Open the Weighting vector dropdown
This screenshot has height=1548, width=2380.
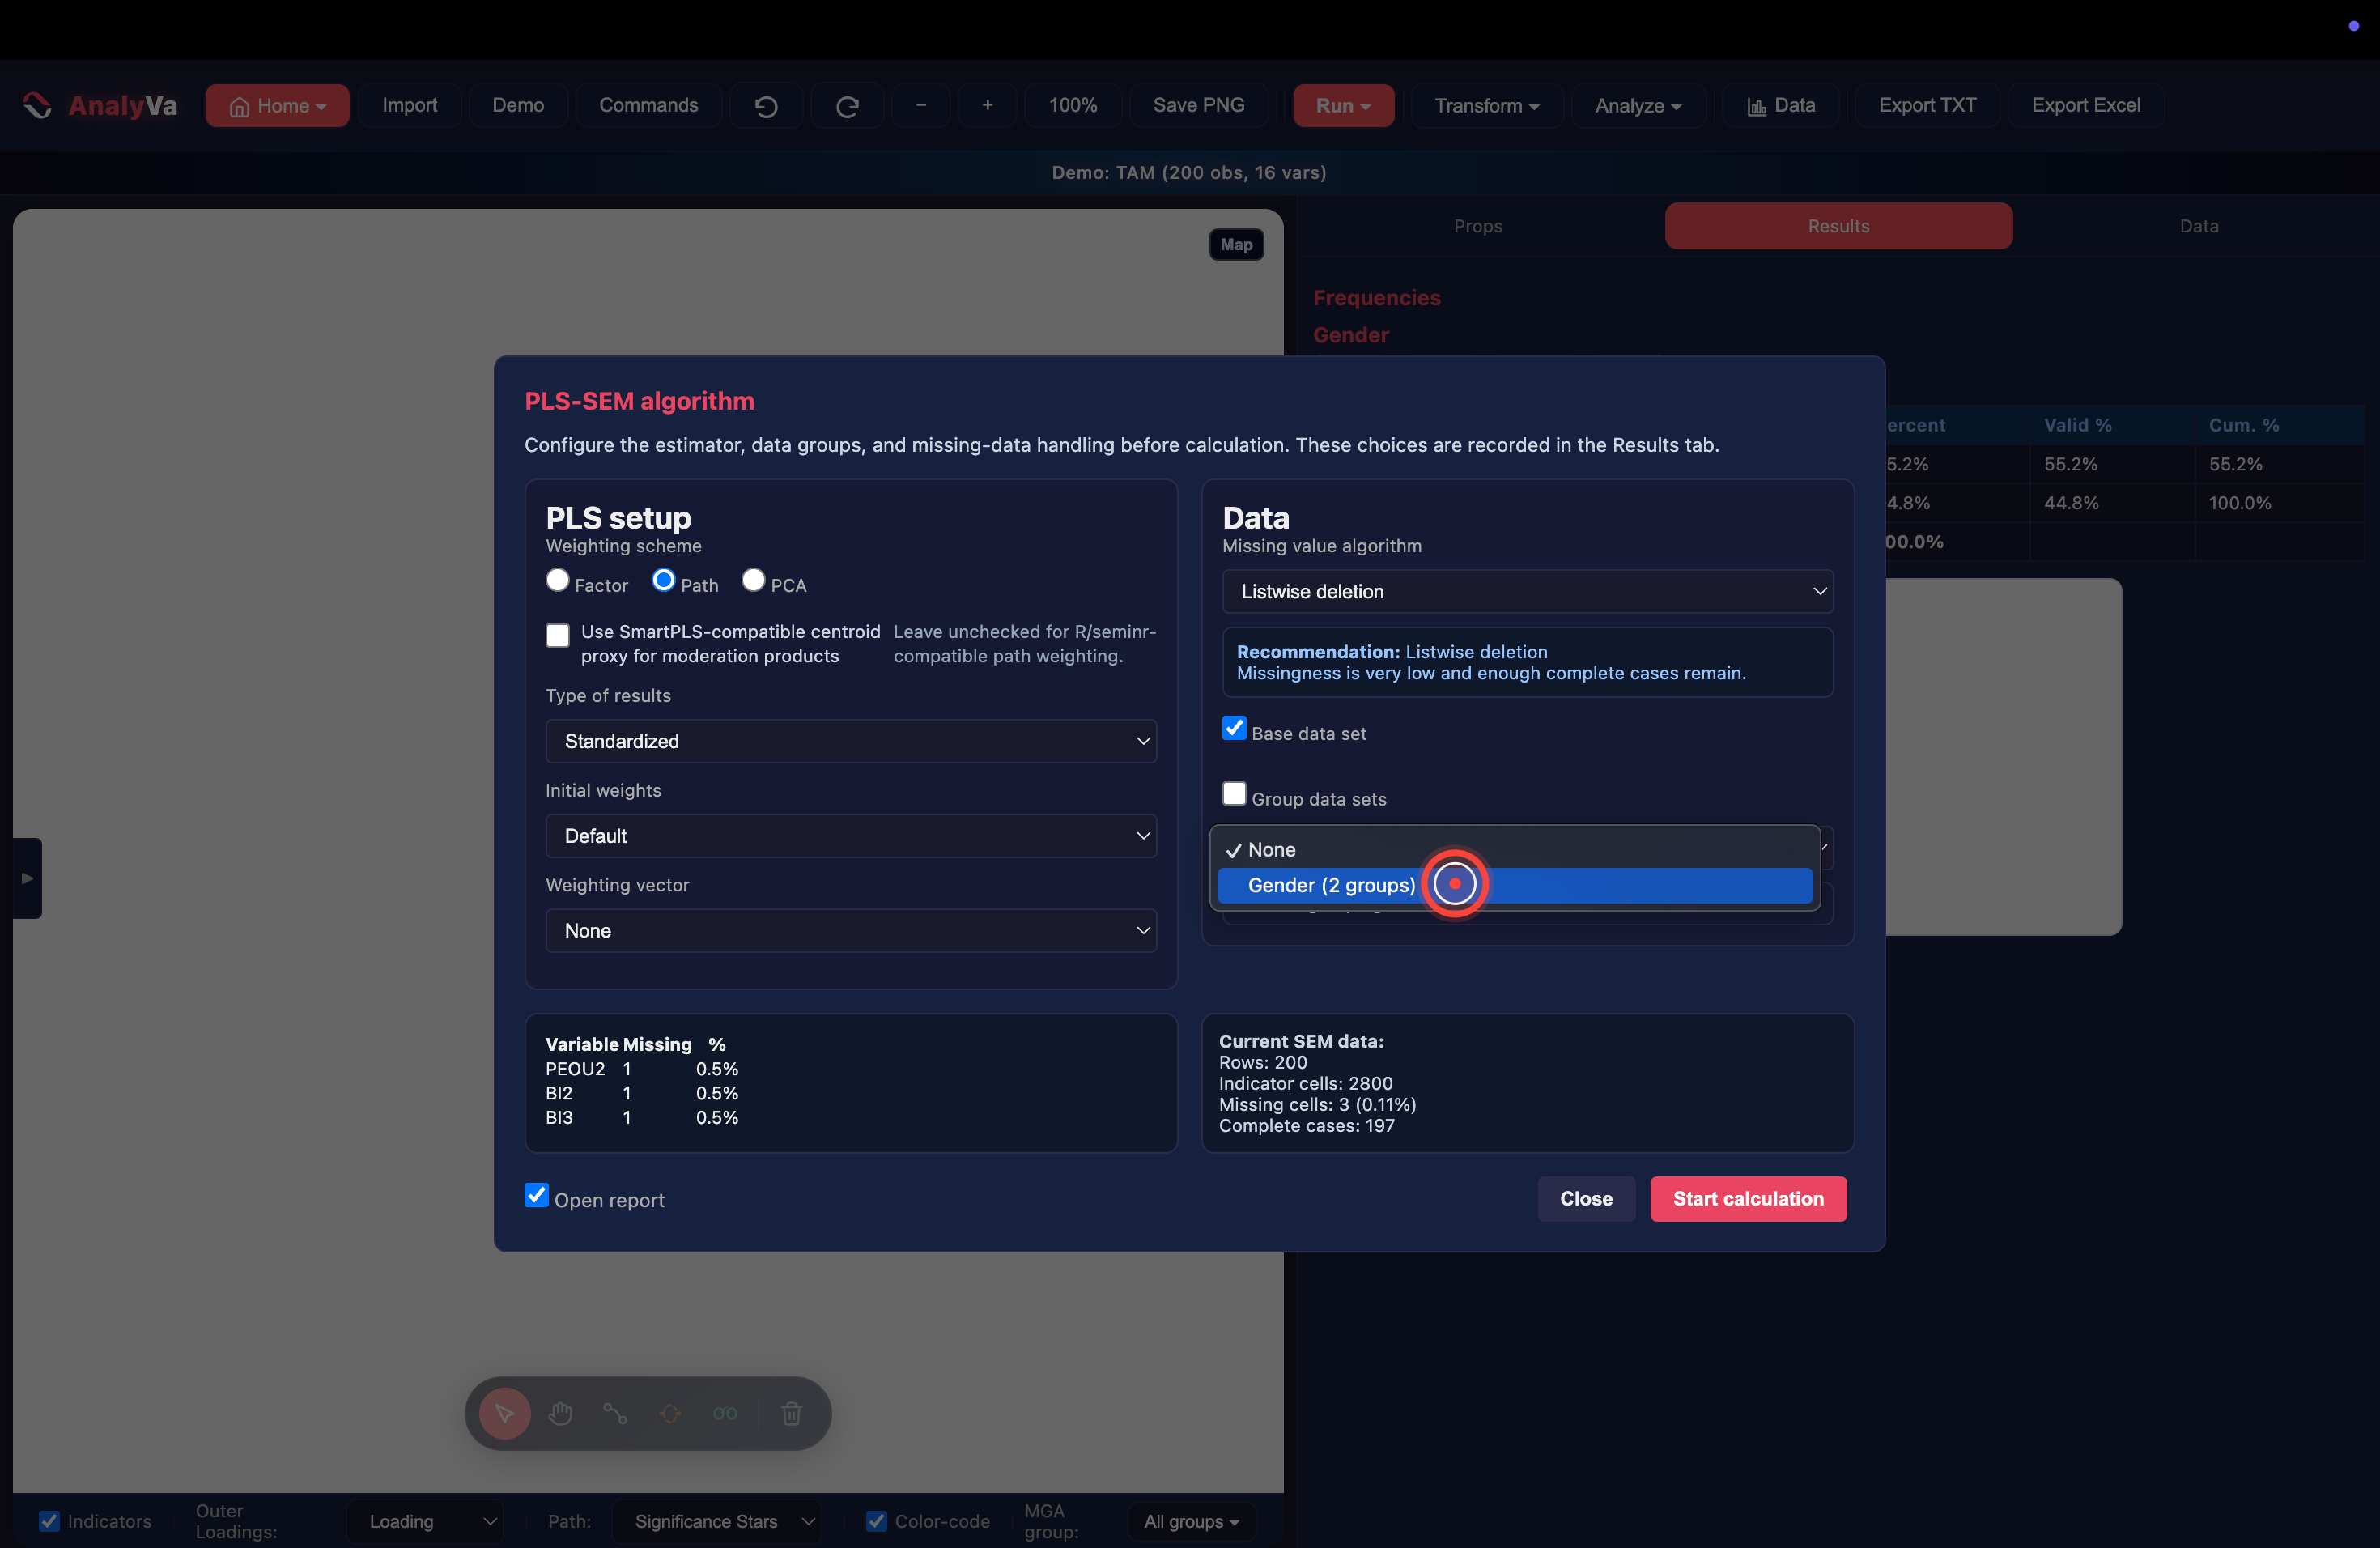[851, 931]
